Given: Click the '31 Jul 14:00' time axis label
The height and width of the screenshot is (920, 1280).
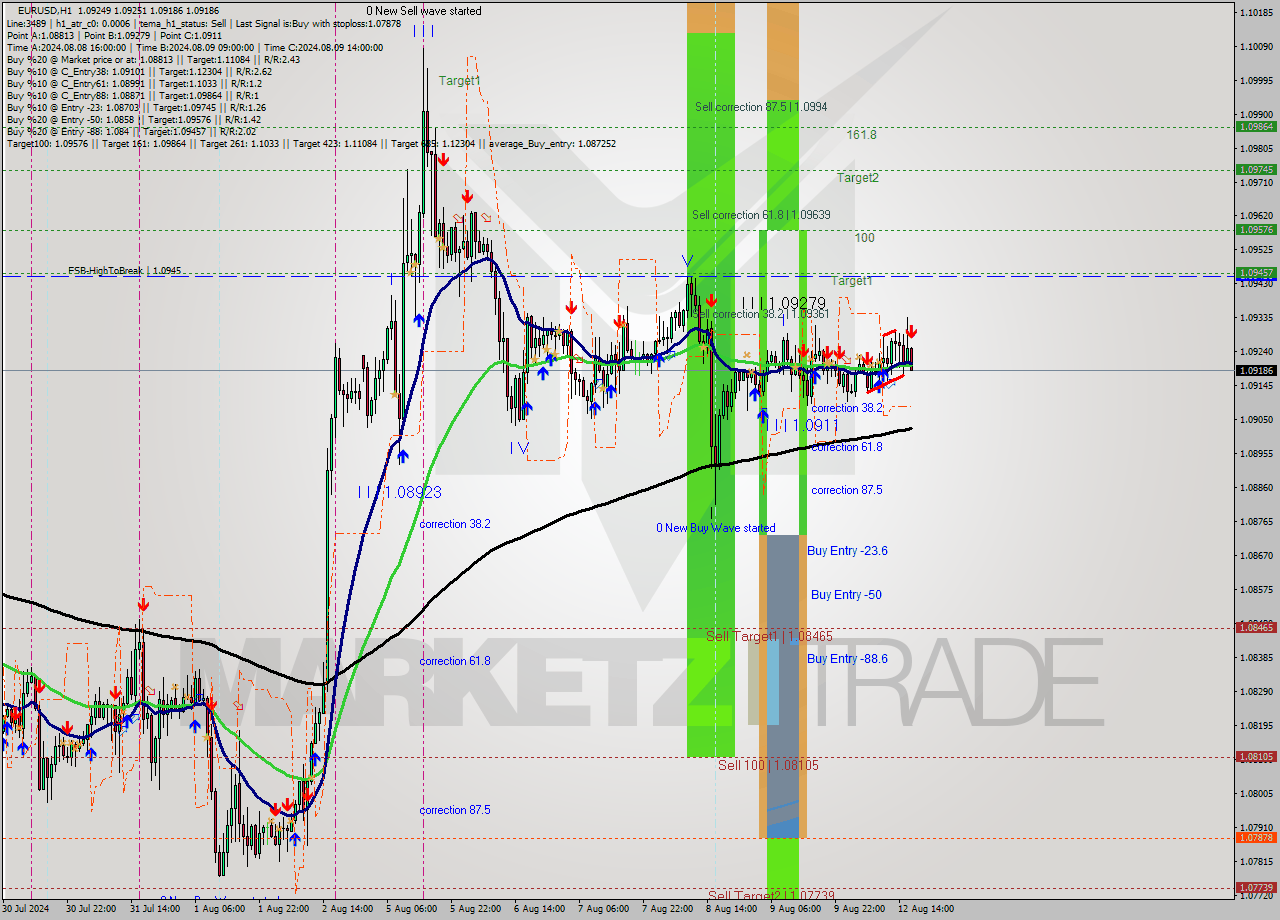Looking at the screenshot, I should click(x=155, y=909).
